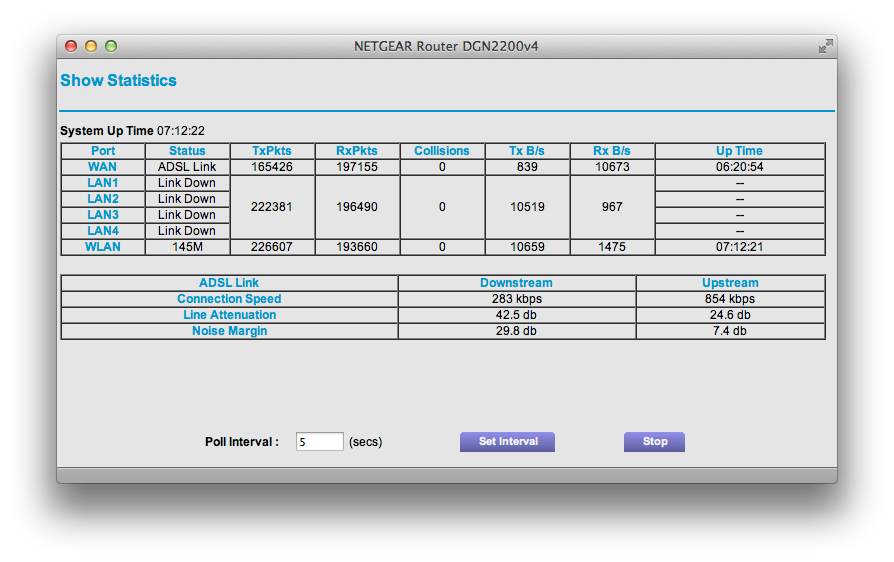Toggle fullscreen using the title bar arrows icon
The width and height of the screenshot is (894, 562).
point(825,46)
